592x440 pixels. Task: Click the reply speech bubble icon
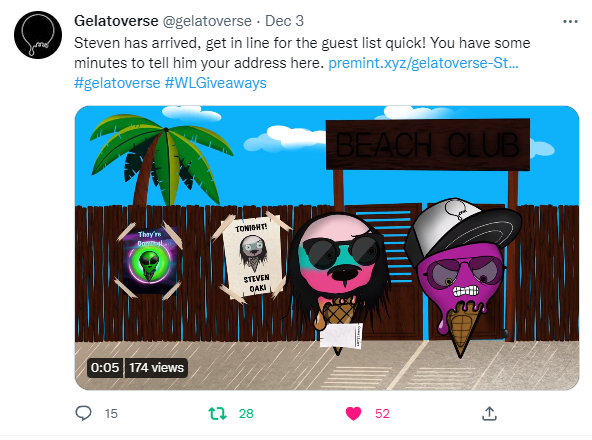pos(83,413)
